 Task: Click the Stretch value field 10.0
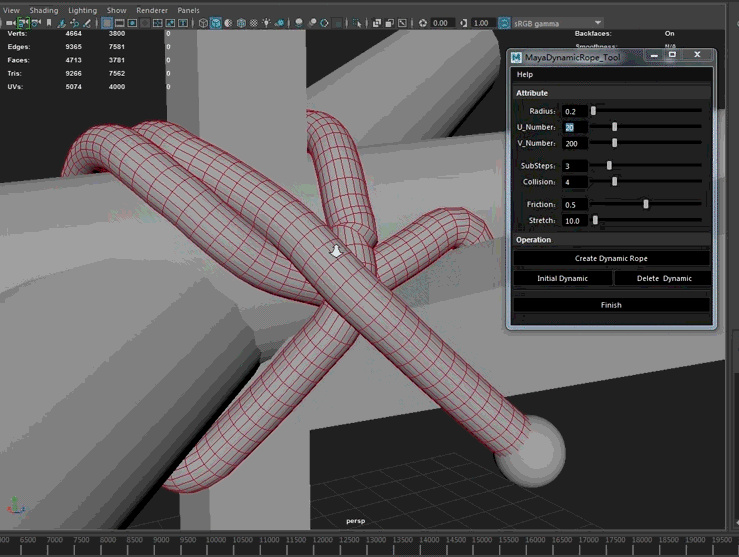pyautogui.click(x=575, y=221)
